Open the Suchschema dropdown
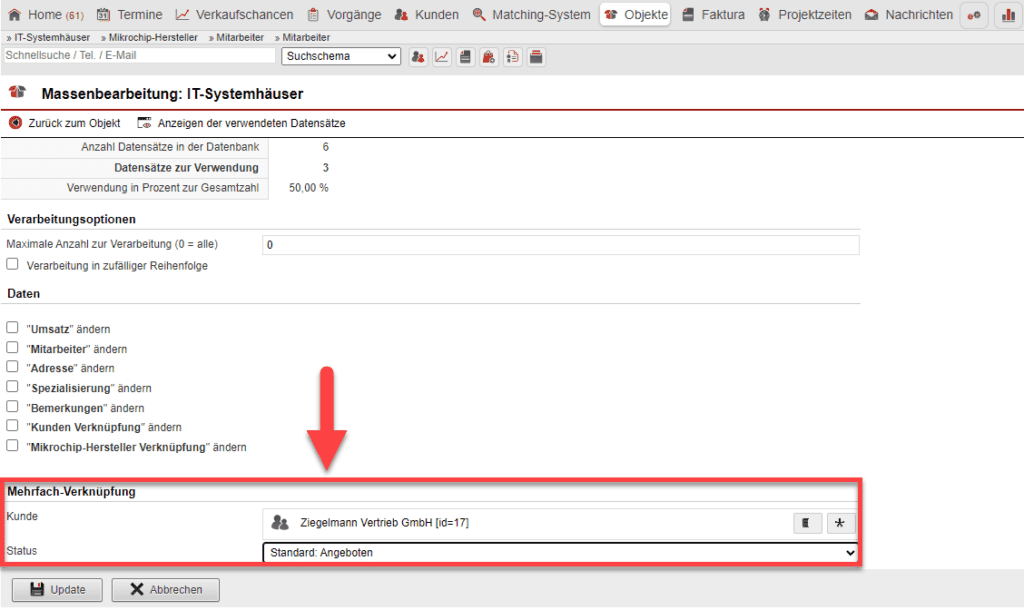Screen dimensions: 1024x610 point(340,57)
